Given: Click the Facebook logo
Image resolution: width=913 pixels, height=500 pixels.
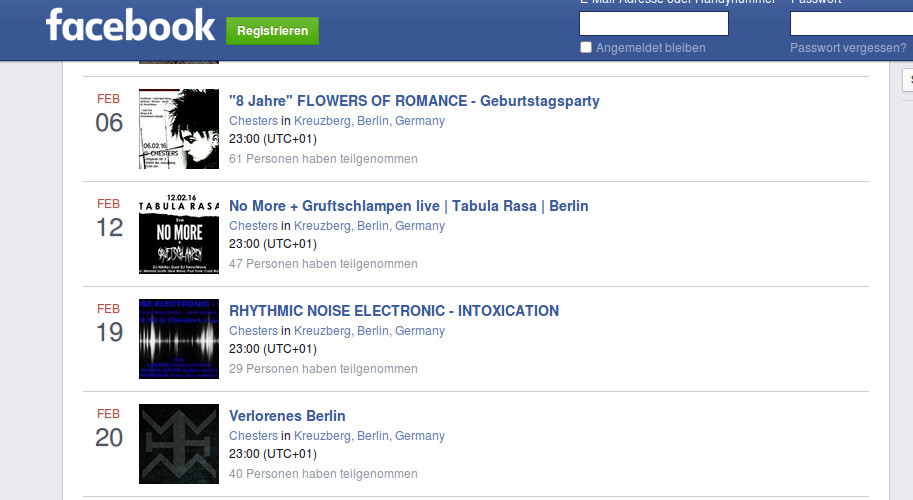Looking at the screenshot, I should tap(130, 26).
